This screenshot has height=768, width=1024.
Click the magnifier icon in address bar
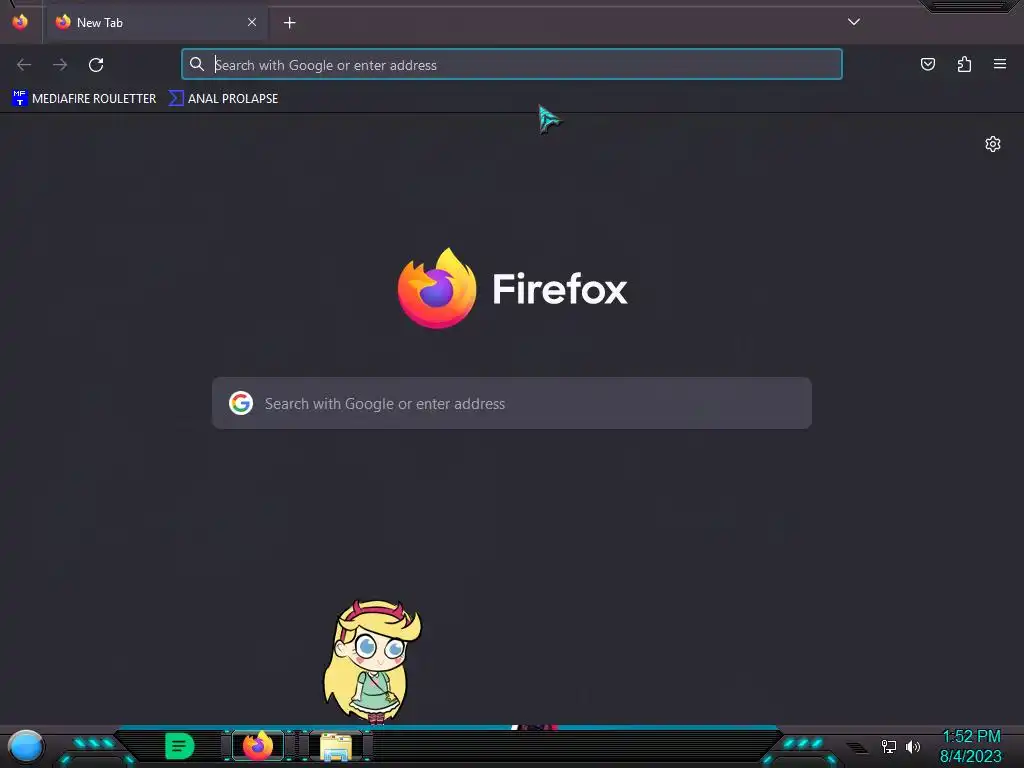(x=197, y=64)
